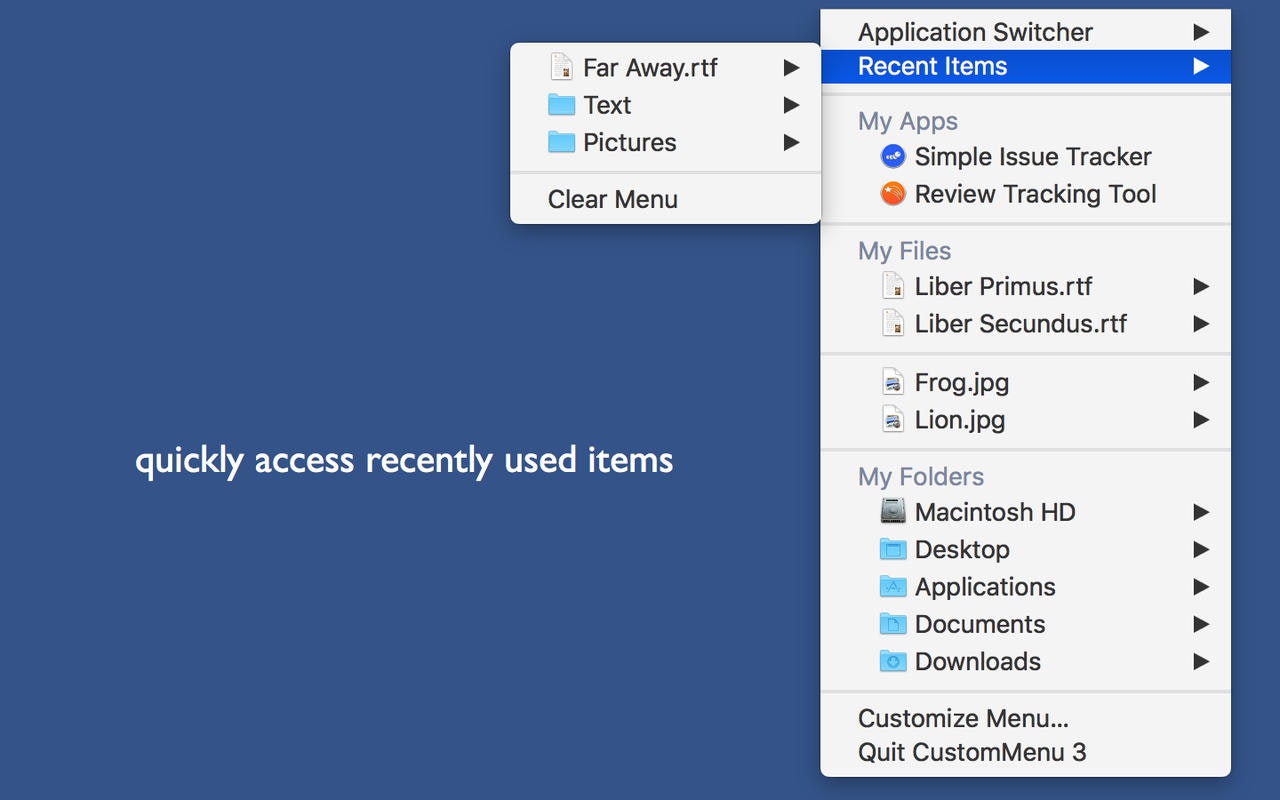This screenshot has width=1280, height=800.
Task: Open the Liber Primus.rtf file label
Action: (x=1003, y=286)
